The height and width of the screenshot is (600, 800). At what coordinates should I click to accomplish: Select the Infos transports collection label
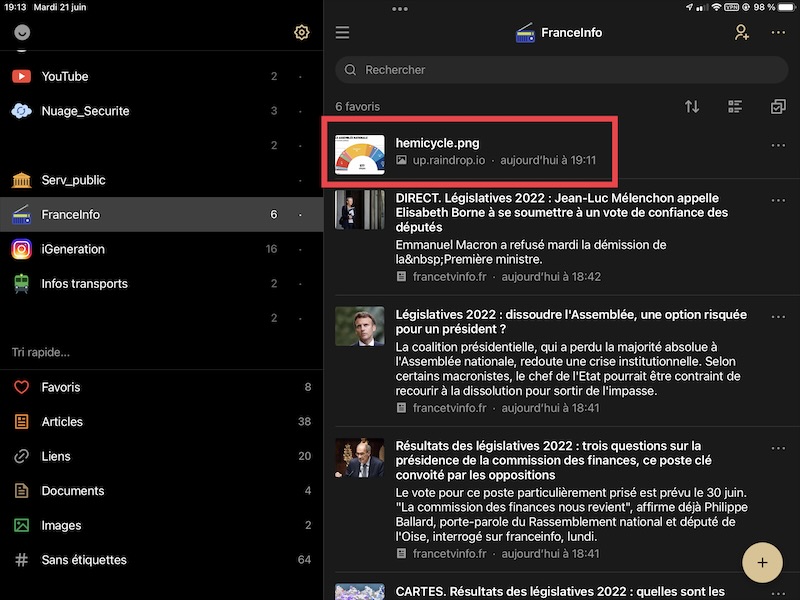[x=84, y=284]
